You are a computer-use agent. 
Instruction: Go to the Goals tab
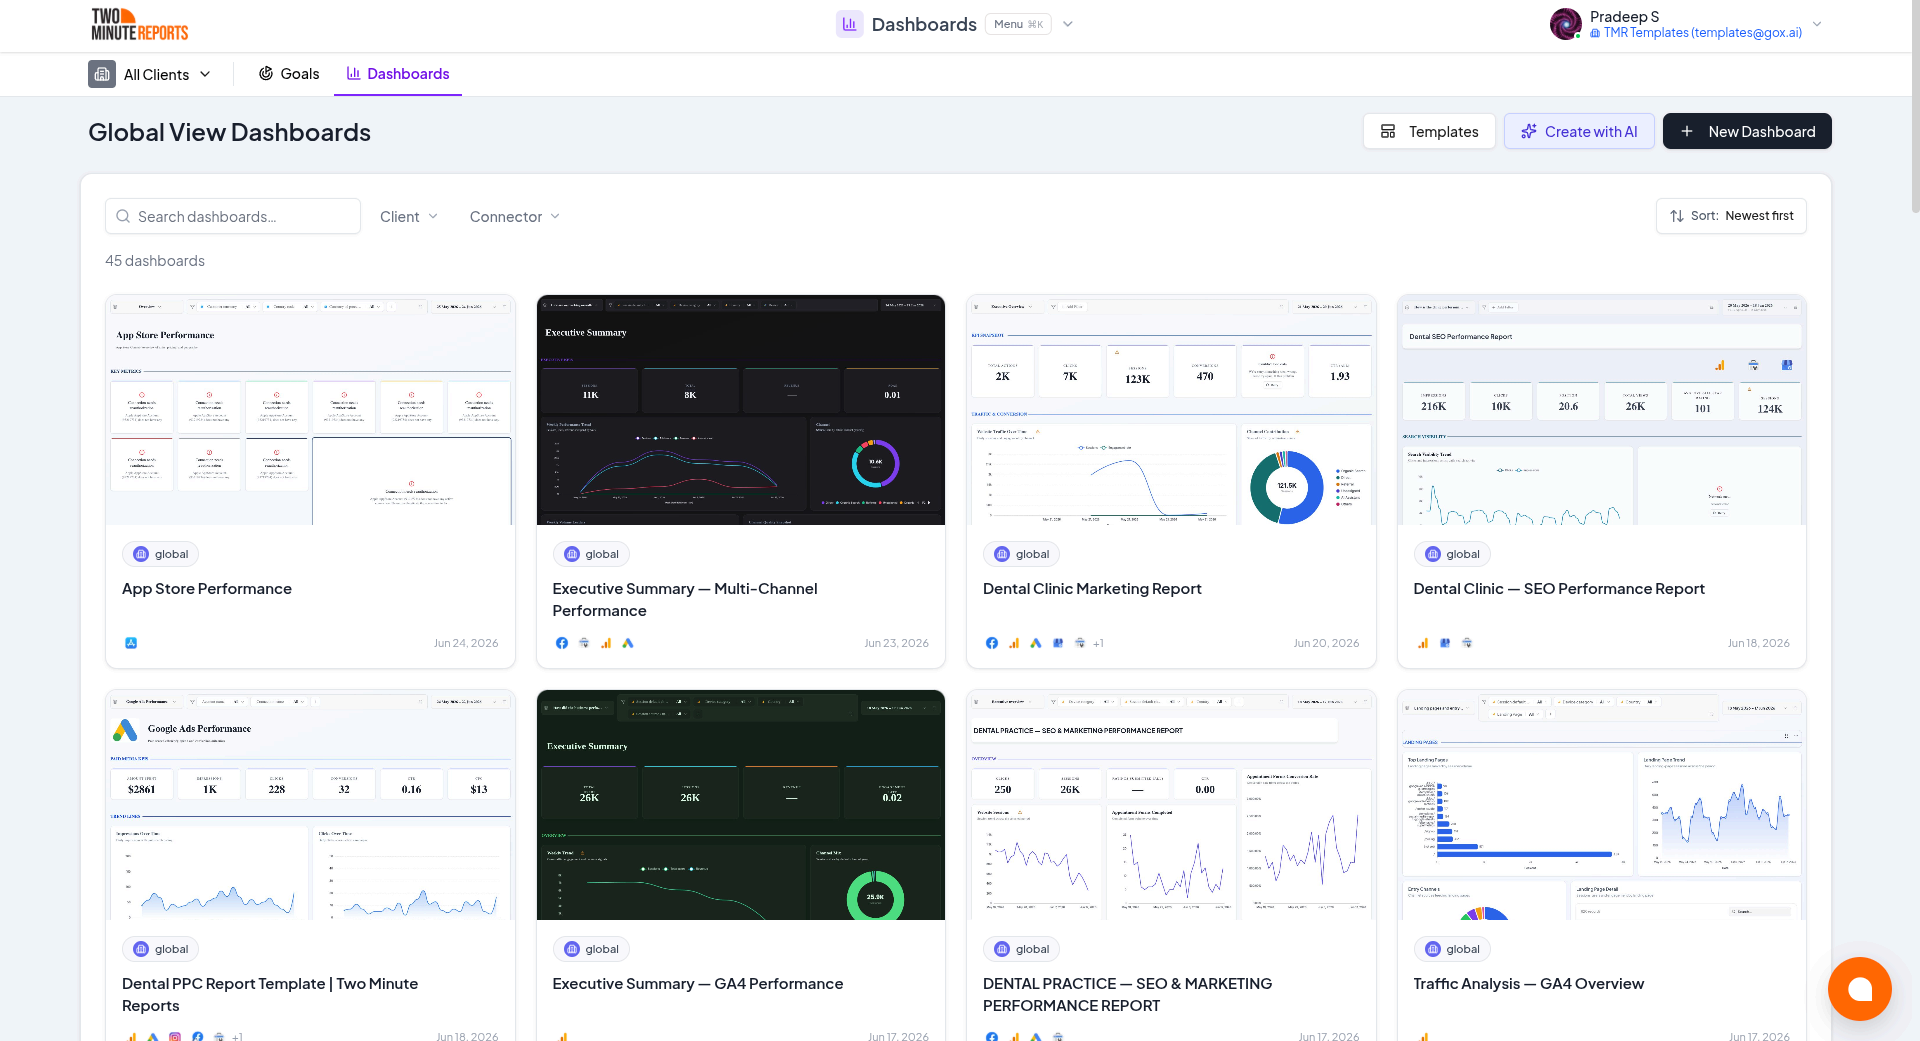click(x=289, y=74)
